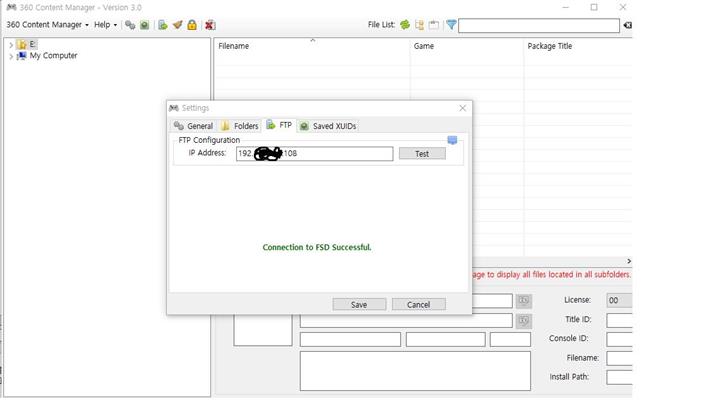
Task: Click the blue monitor icon in FTP Configuration
Action: (452, 140)
